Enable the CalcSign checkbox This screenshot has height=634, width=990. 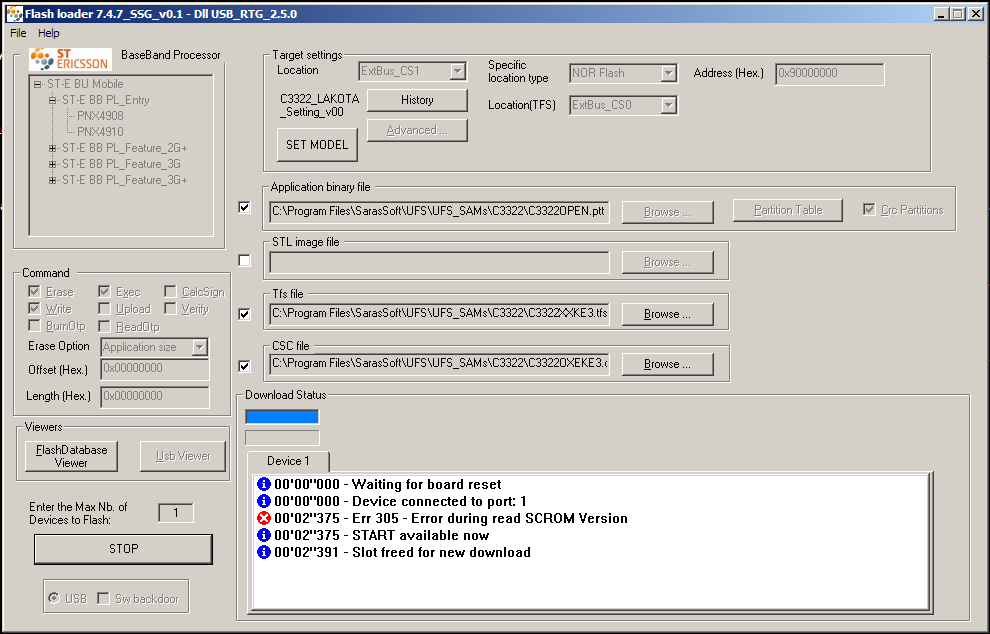[x=170, y=292]
